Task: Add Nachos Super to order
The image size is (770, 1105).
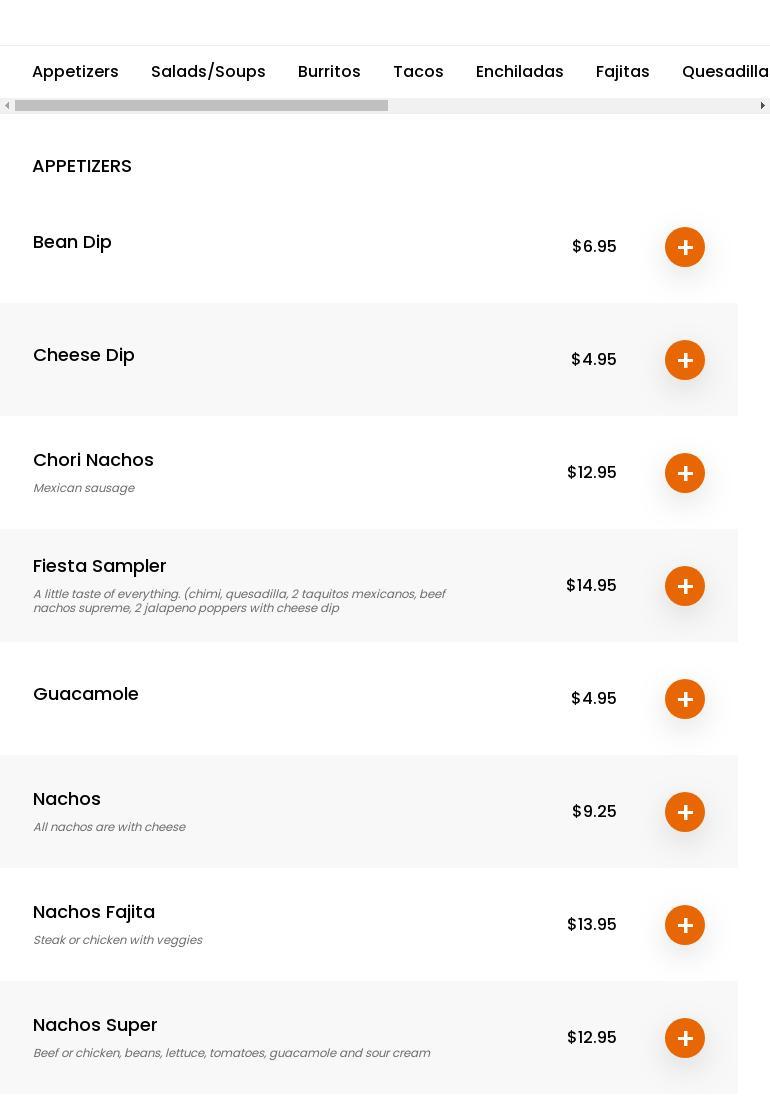Action: point(685,1038)
